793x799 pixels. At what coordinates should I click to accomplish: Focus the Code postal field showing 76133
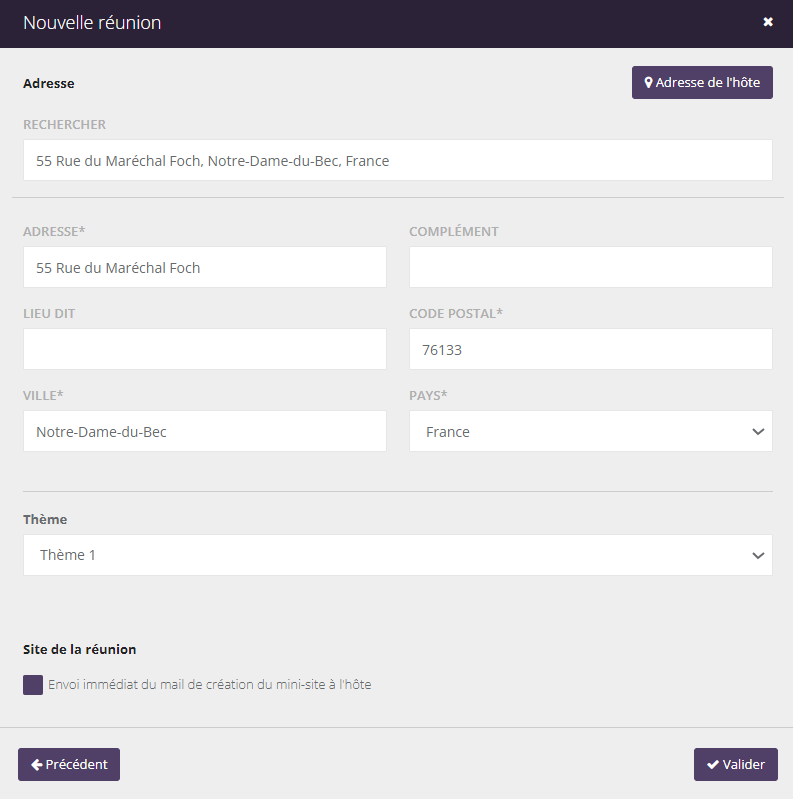(x=590, y=350)
